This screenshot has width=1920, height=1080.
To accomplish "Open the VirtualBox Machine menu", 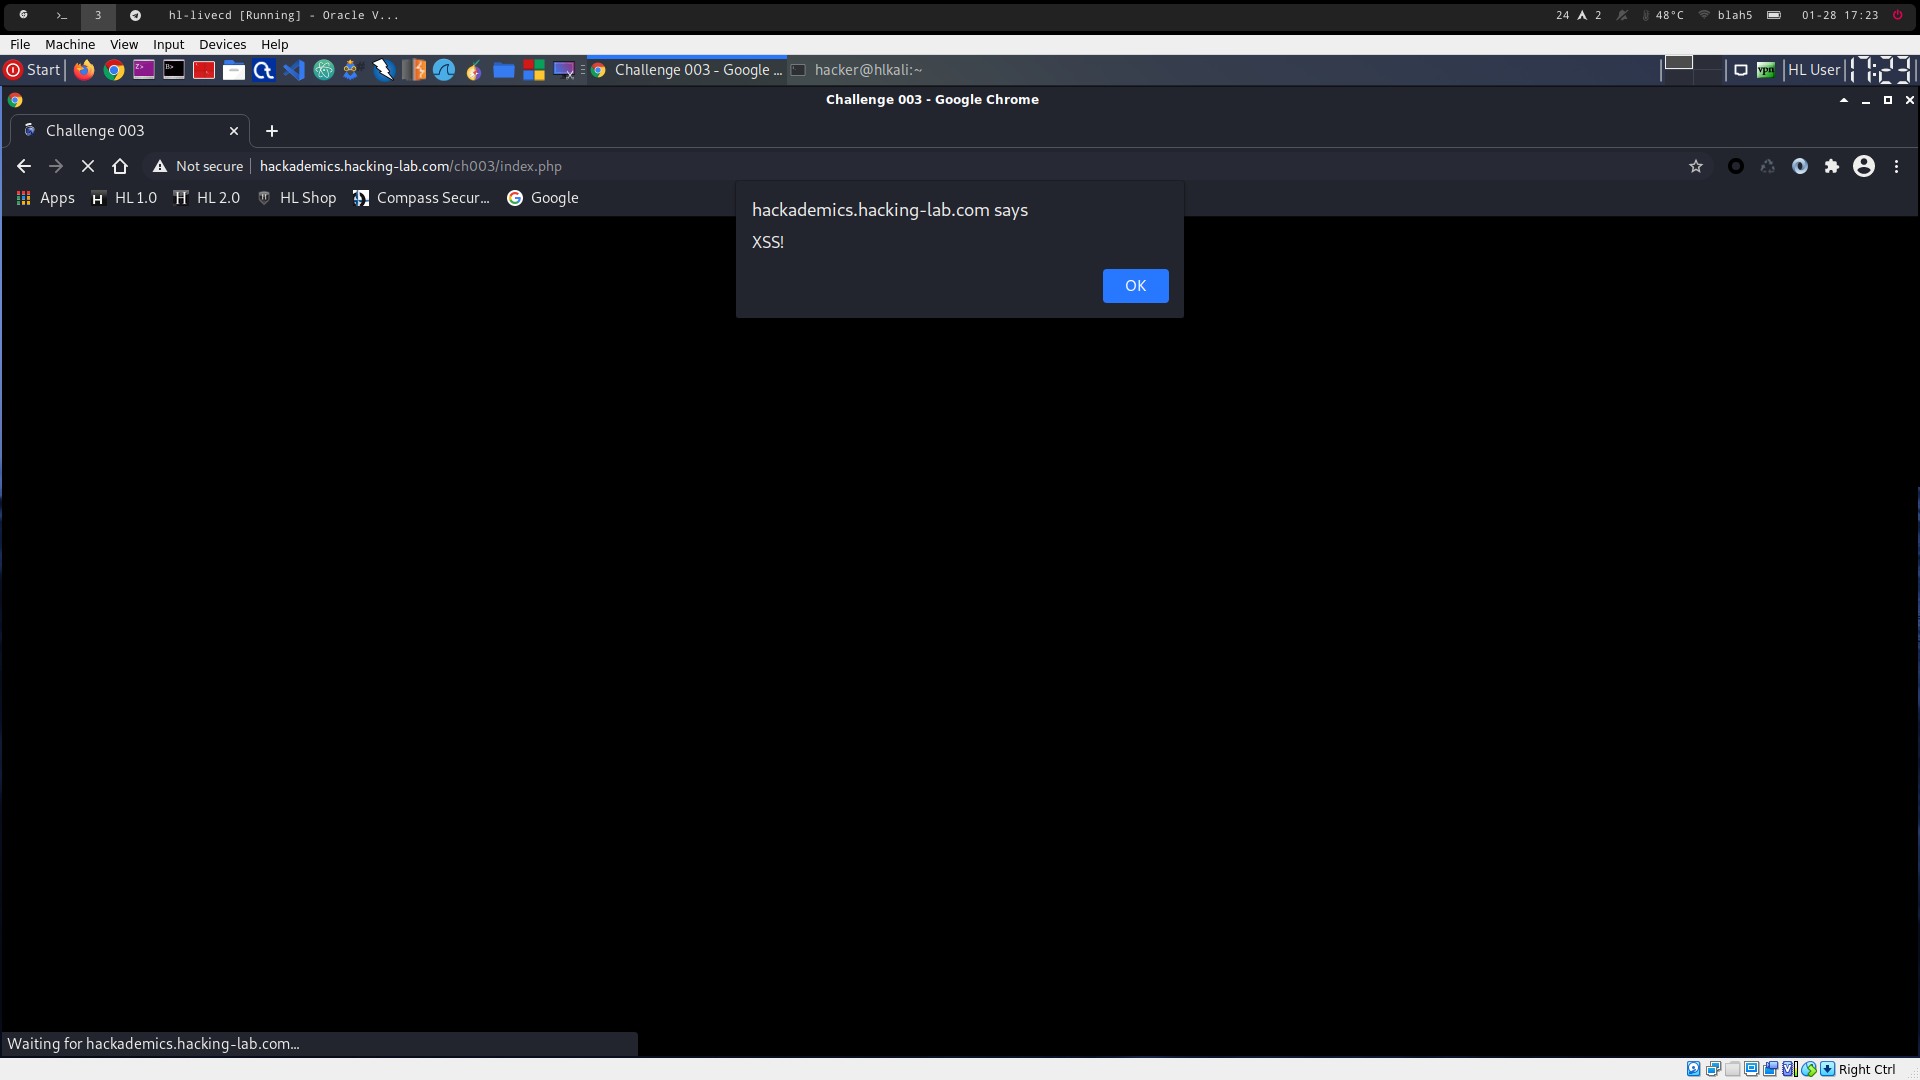I will [x=70, y=44].
